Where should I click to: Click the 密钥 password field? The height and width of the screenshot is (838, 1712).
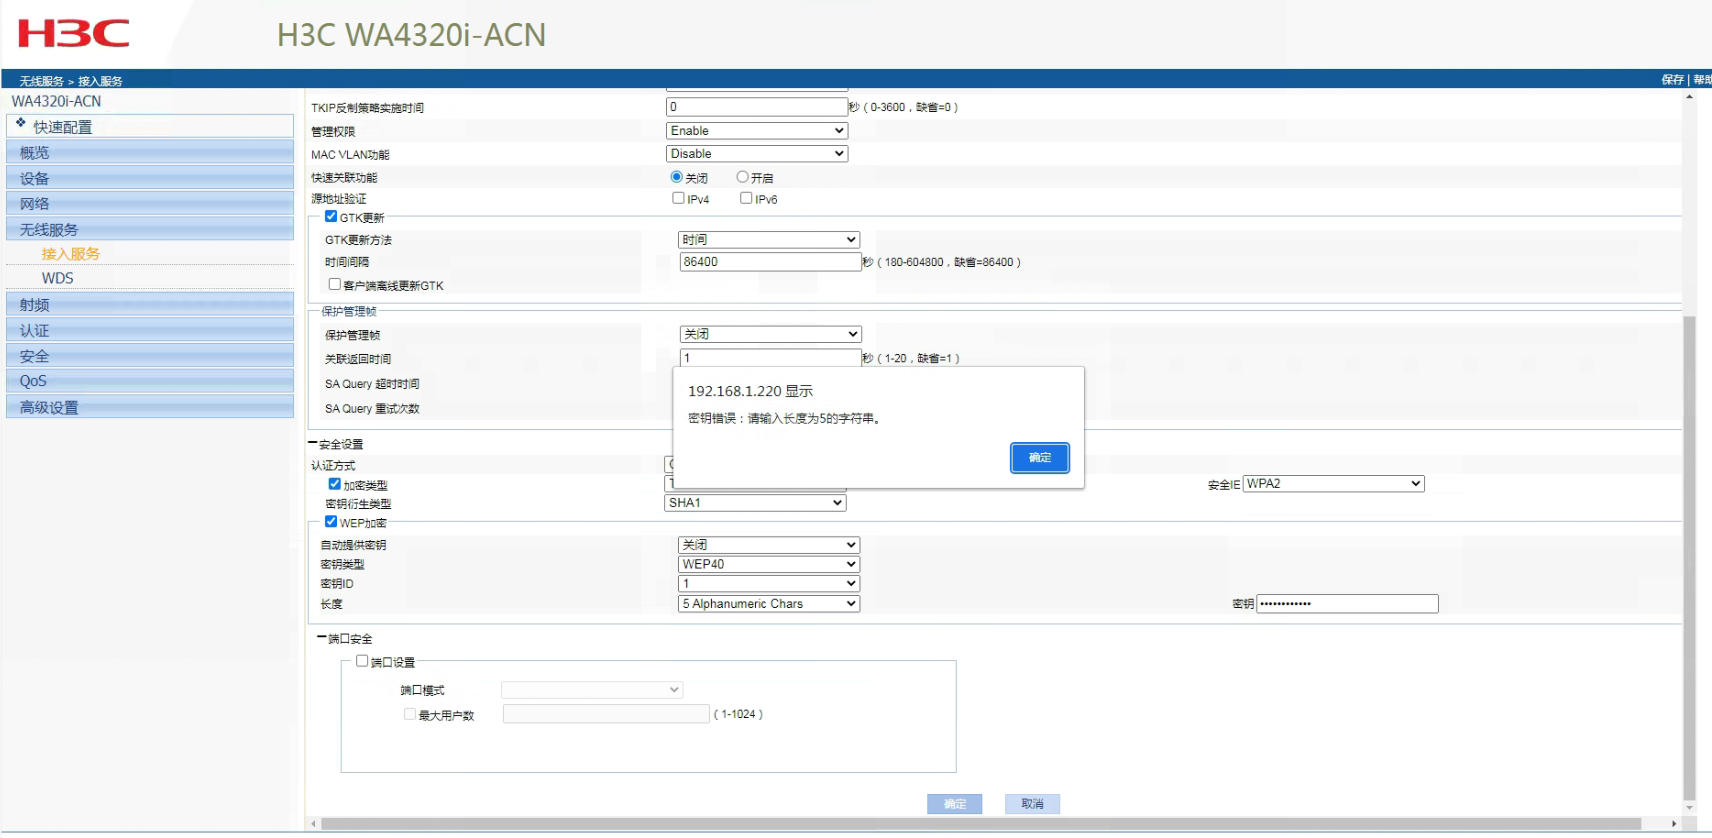pos(1348,604)
